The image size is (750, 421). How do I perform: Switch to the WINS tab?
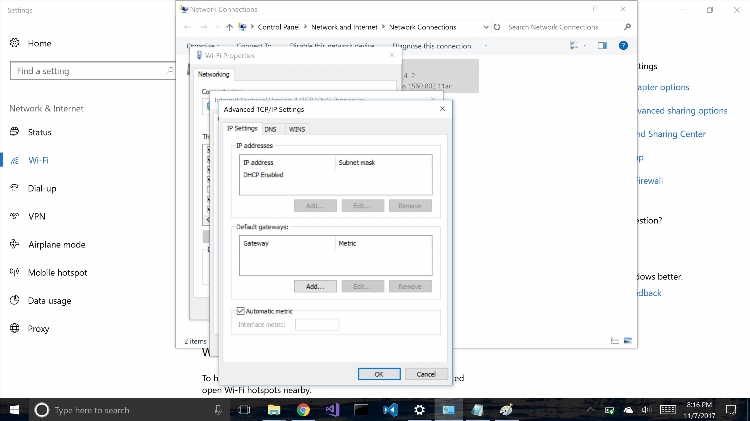pyautogui.click(x=297, y=129)
